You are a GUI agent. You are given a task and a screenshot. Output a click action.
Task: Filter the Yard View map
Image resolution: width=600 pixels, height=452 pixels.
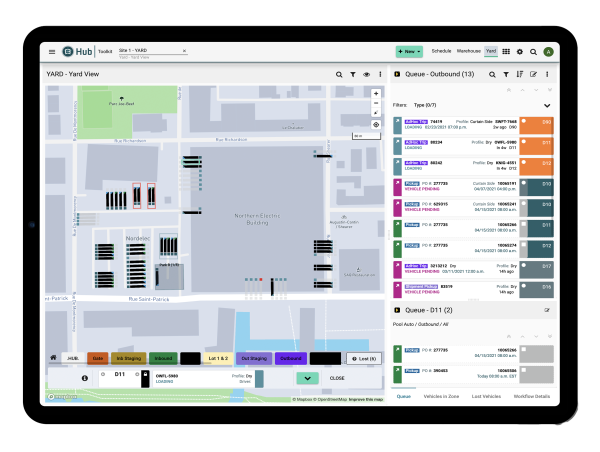[x=353, y=75]
